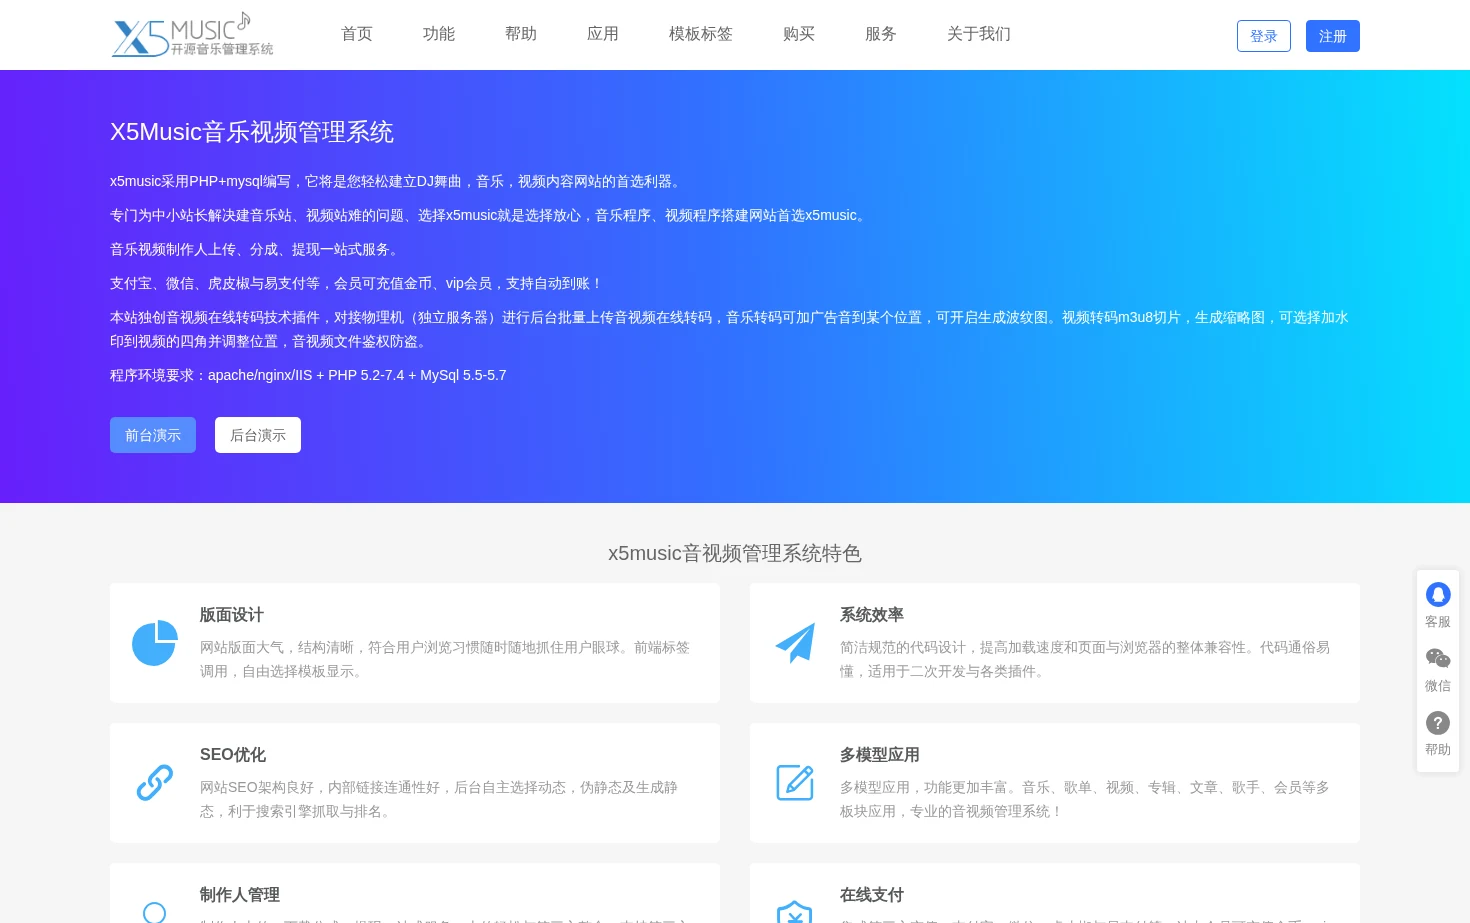Click the SEO优化 chain link icon

click(155, 783)
